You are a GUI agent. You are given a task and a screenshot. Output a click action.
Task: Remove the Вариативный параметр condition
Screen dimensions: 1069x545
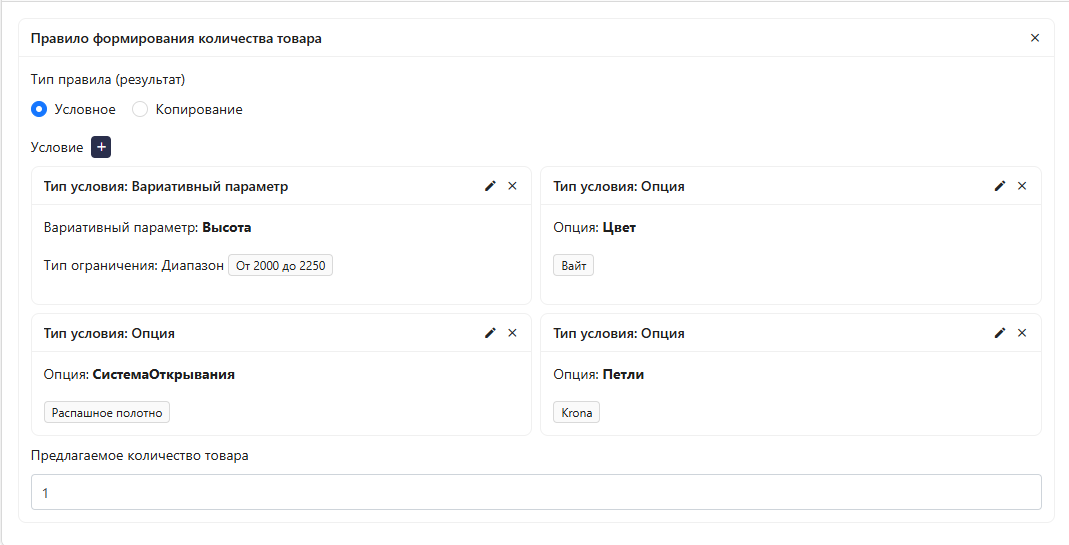pyautogui.click(x=512, y=186)
